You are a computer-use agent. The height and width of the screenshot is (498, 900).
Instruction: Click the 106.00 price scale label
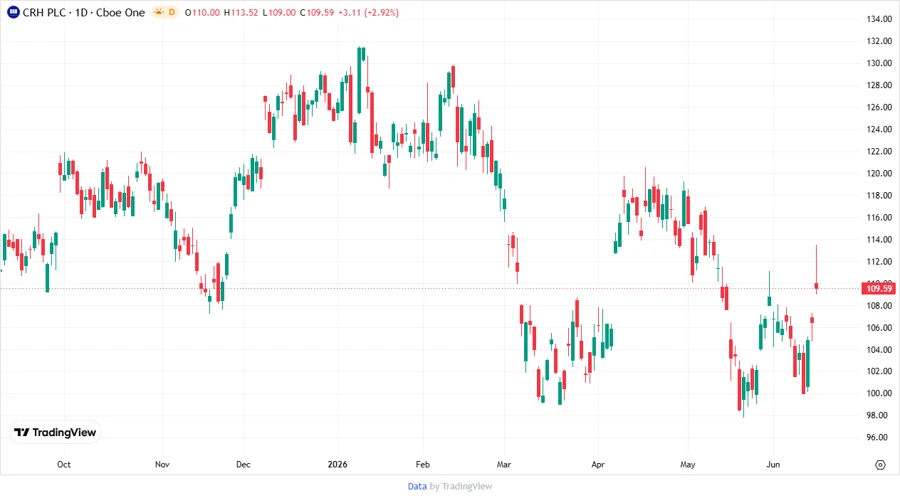click(x=879, y=328)
